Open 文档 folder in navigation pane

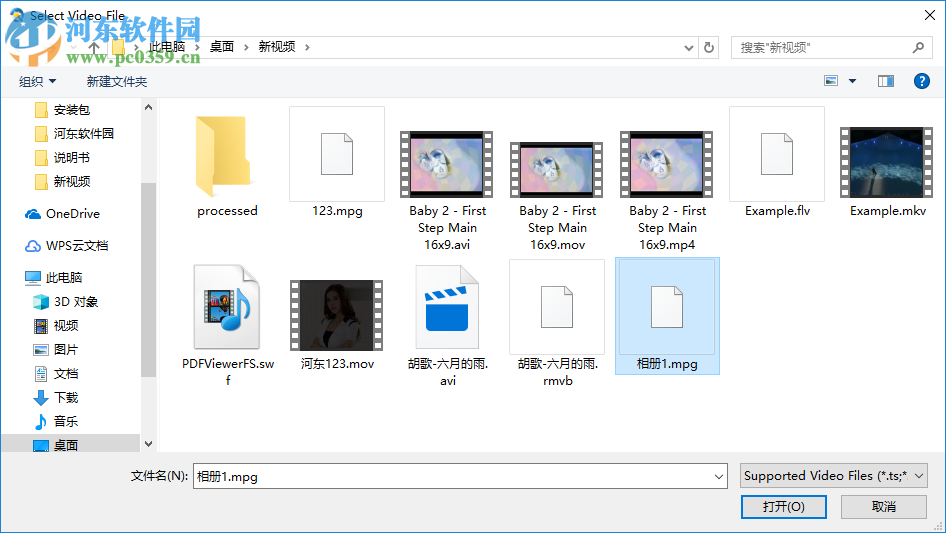pos(56,374)
